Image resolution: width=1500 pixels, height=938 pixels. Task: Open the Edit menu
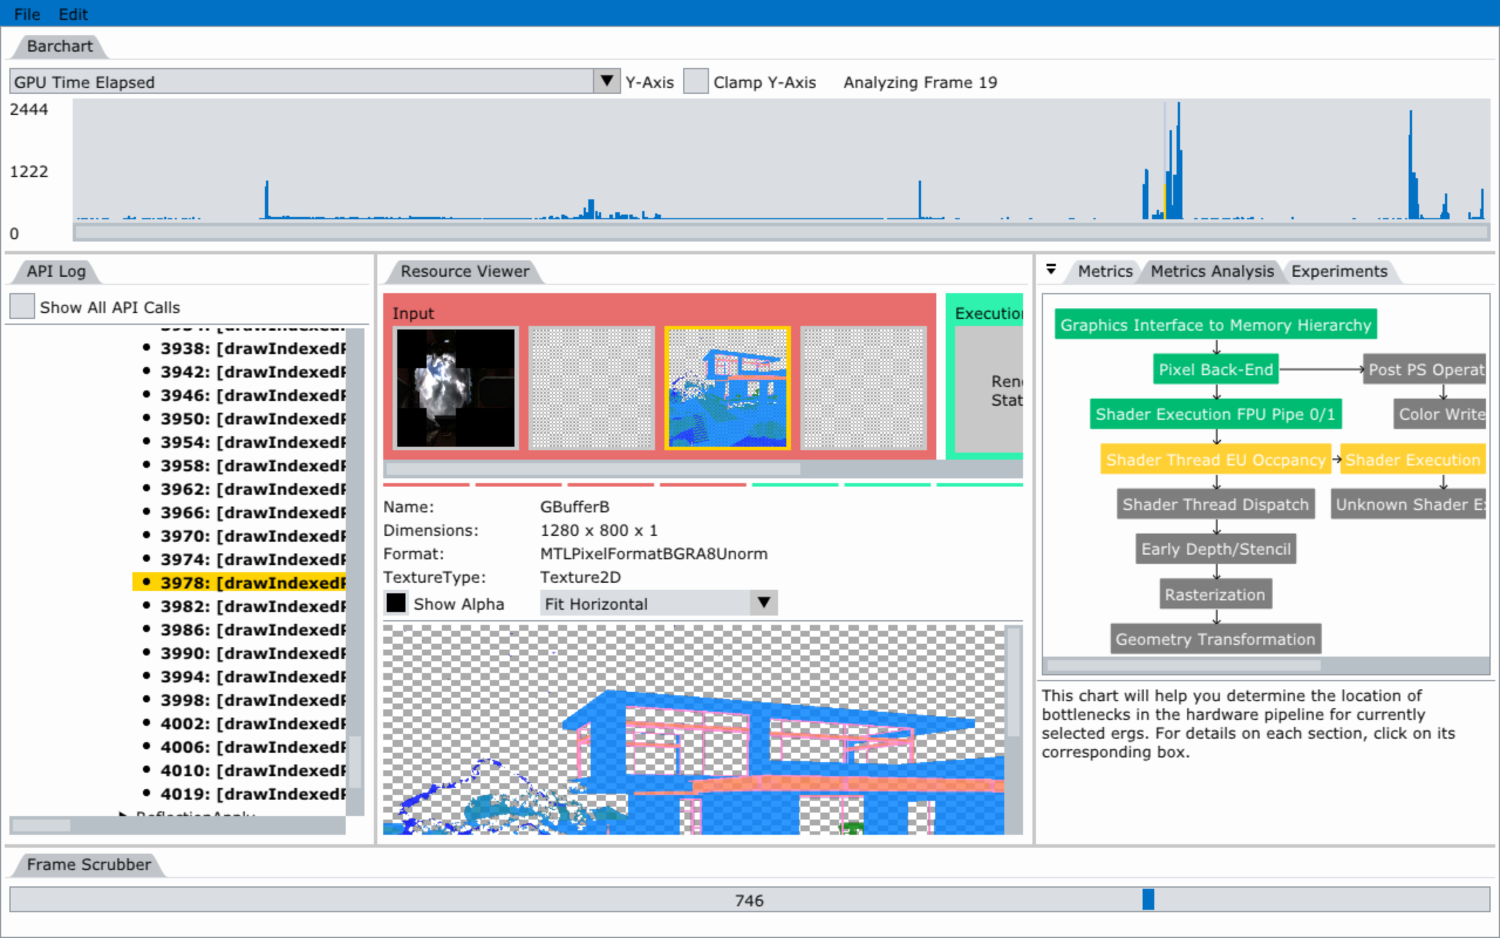click(x=73, y=14)
